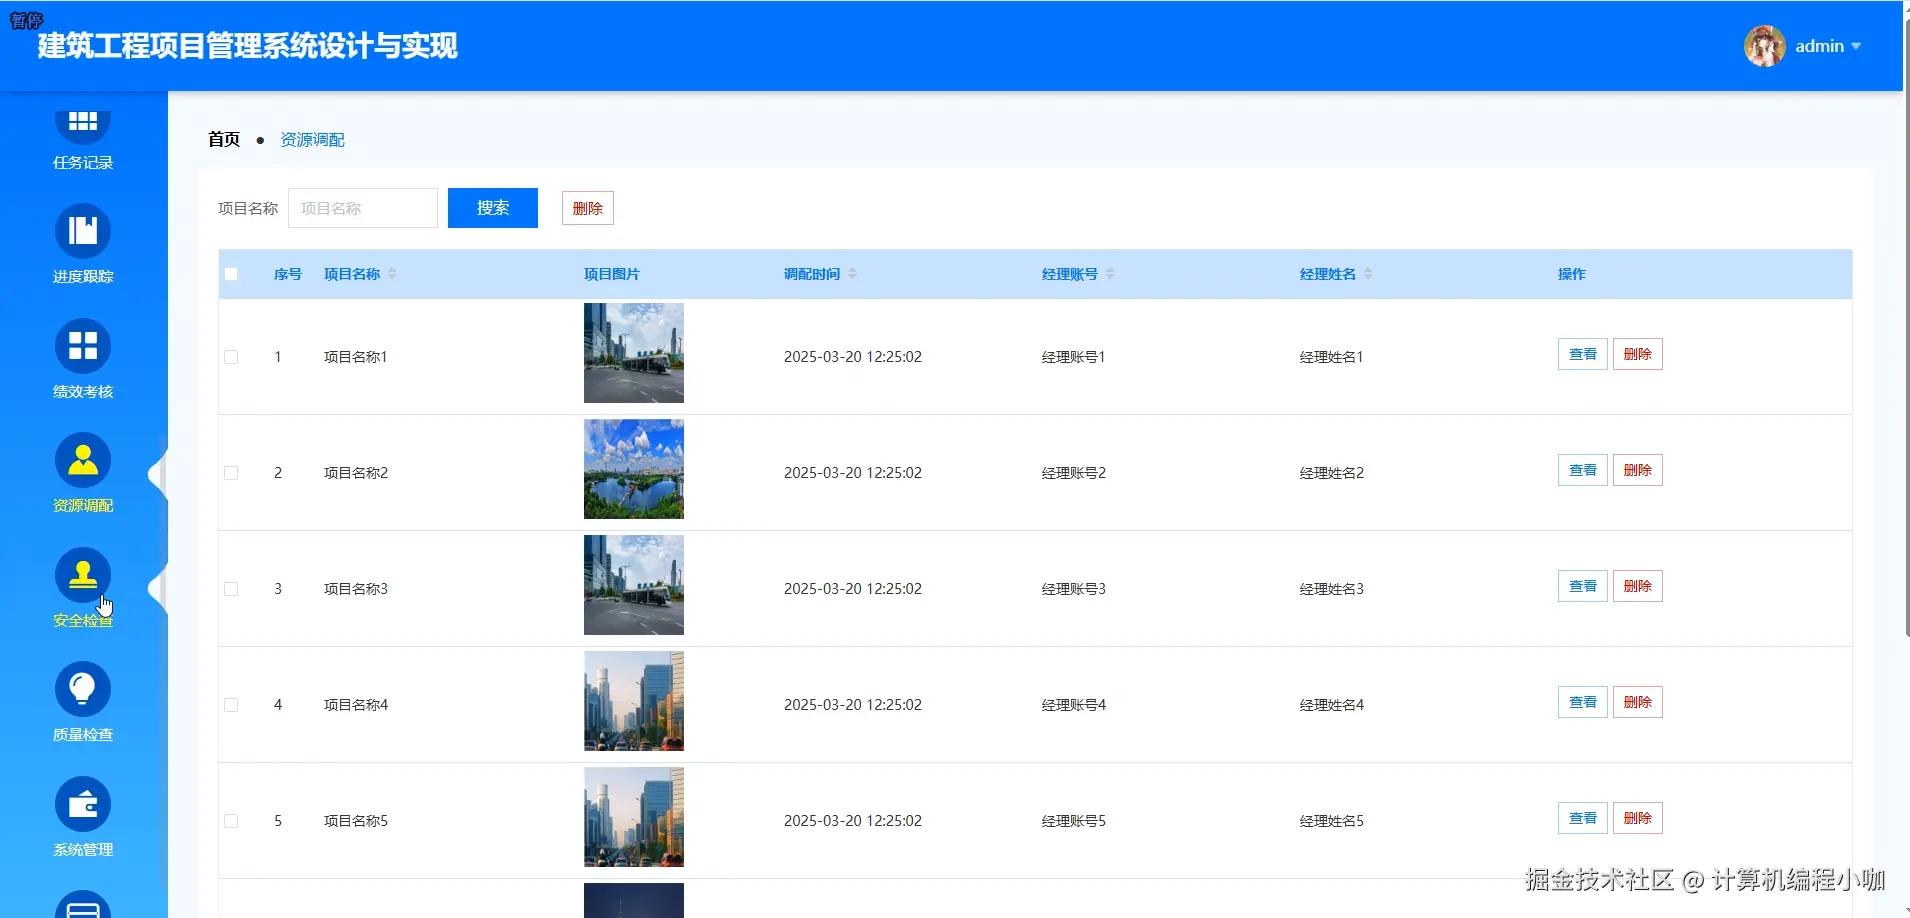
Task: Open the 项目名称4 project image
Action: point(634,701)
